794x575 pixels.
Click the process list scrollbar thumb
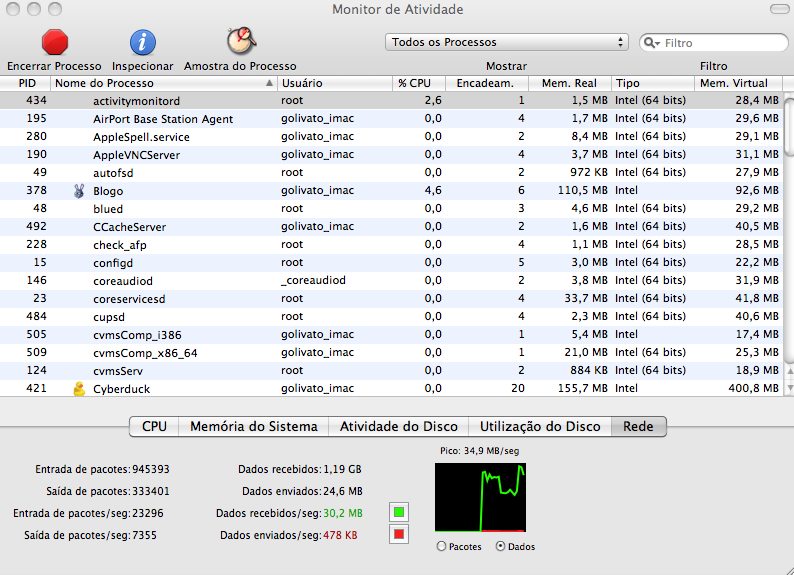point(789,127)
